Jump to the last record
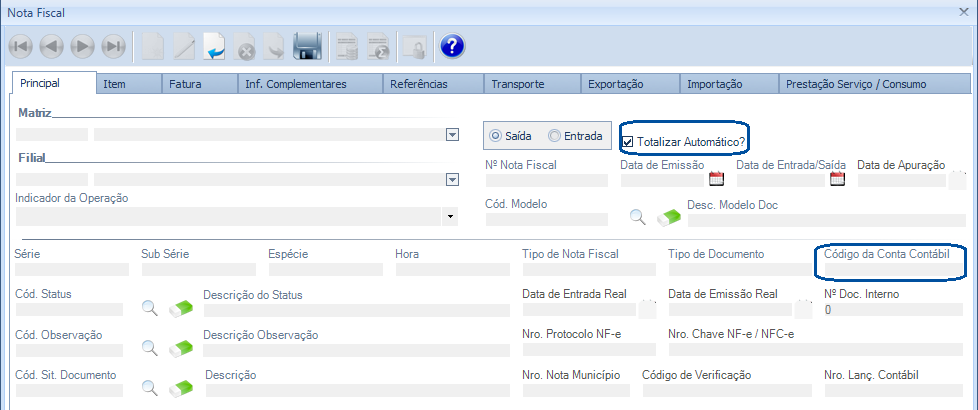The width and height of the screenshot is (978, 410). click(113, 46)
